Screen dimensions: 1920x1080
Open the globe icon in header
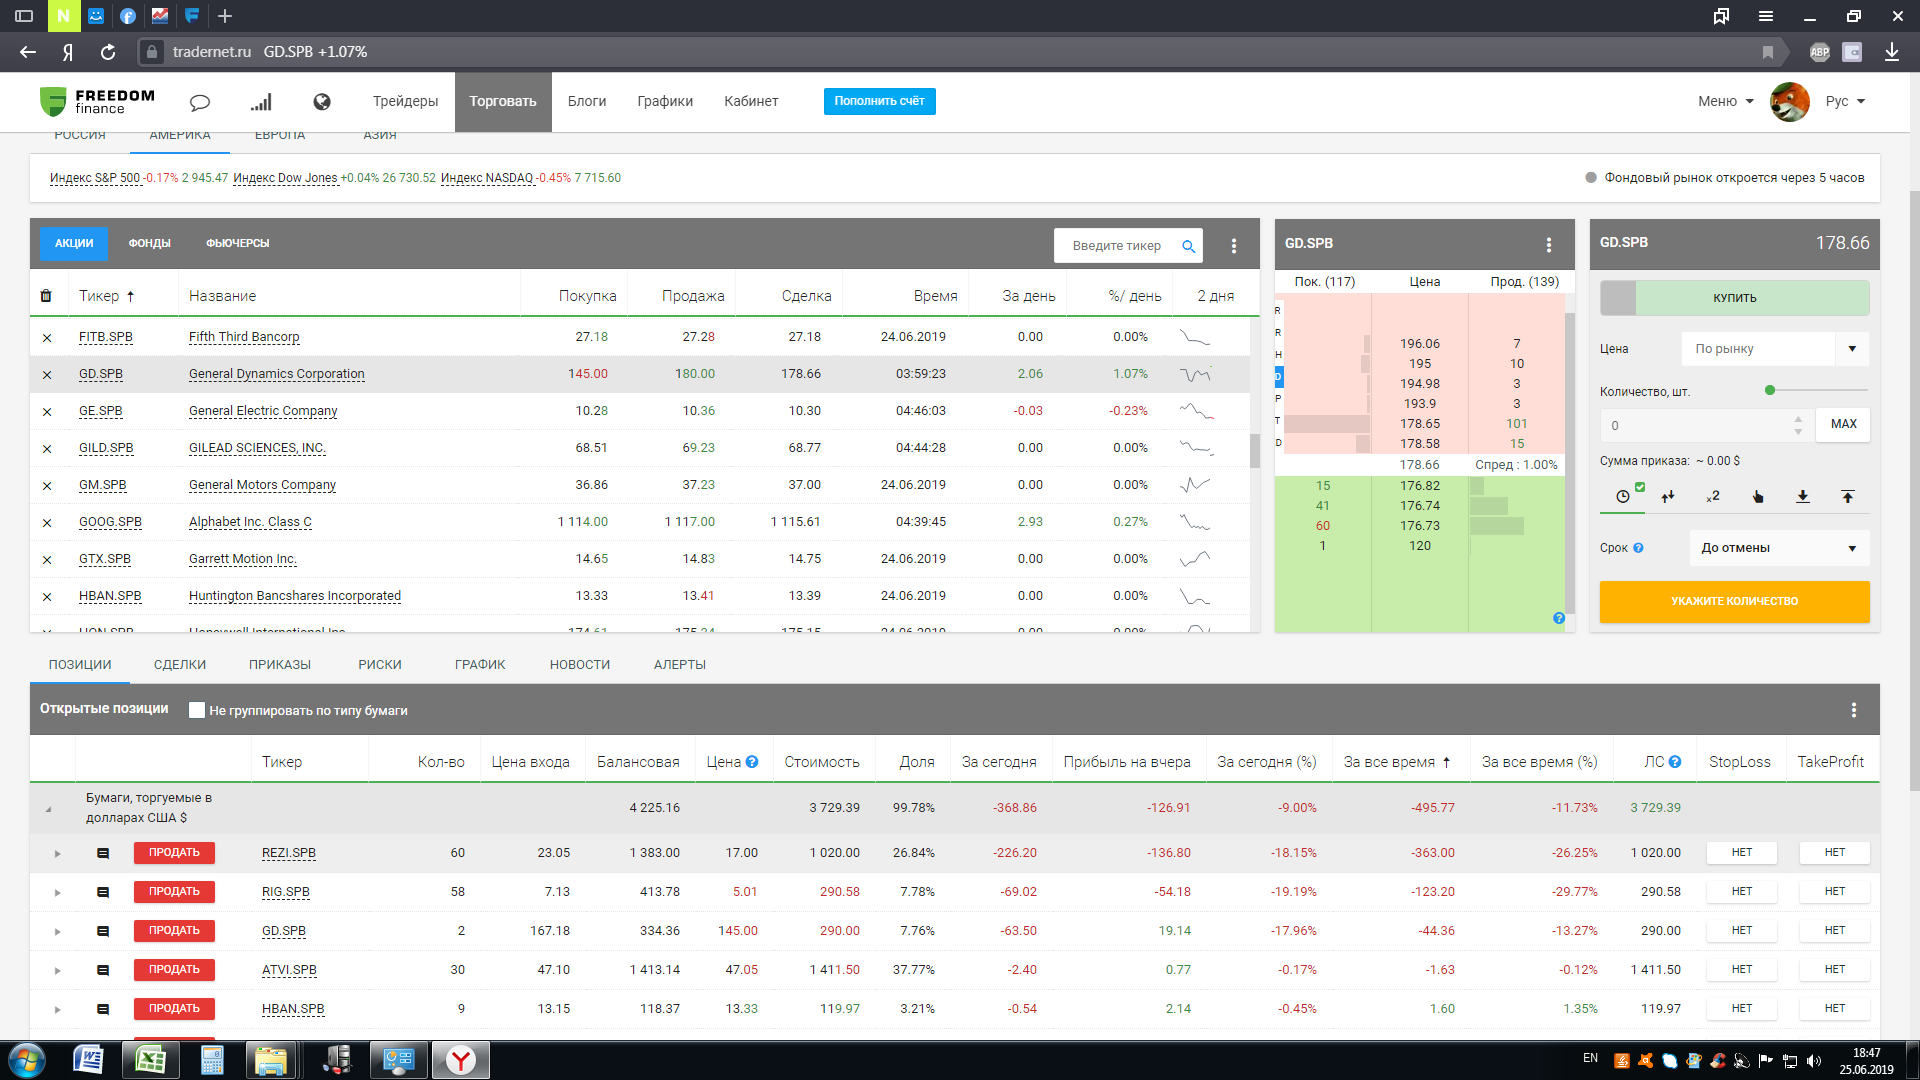coord(322,101)
